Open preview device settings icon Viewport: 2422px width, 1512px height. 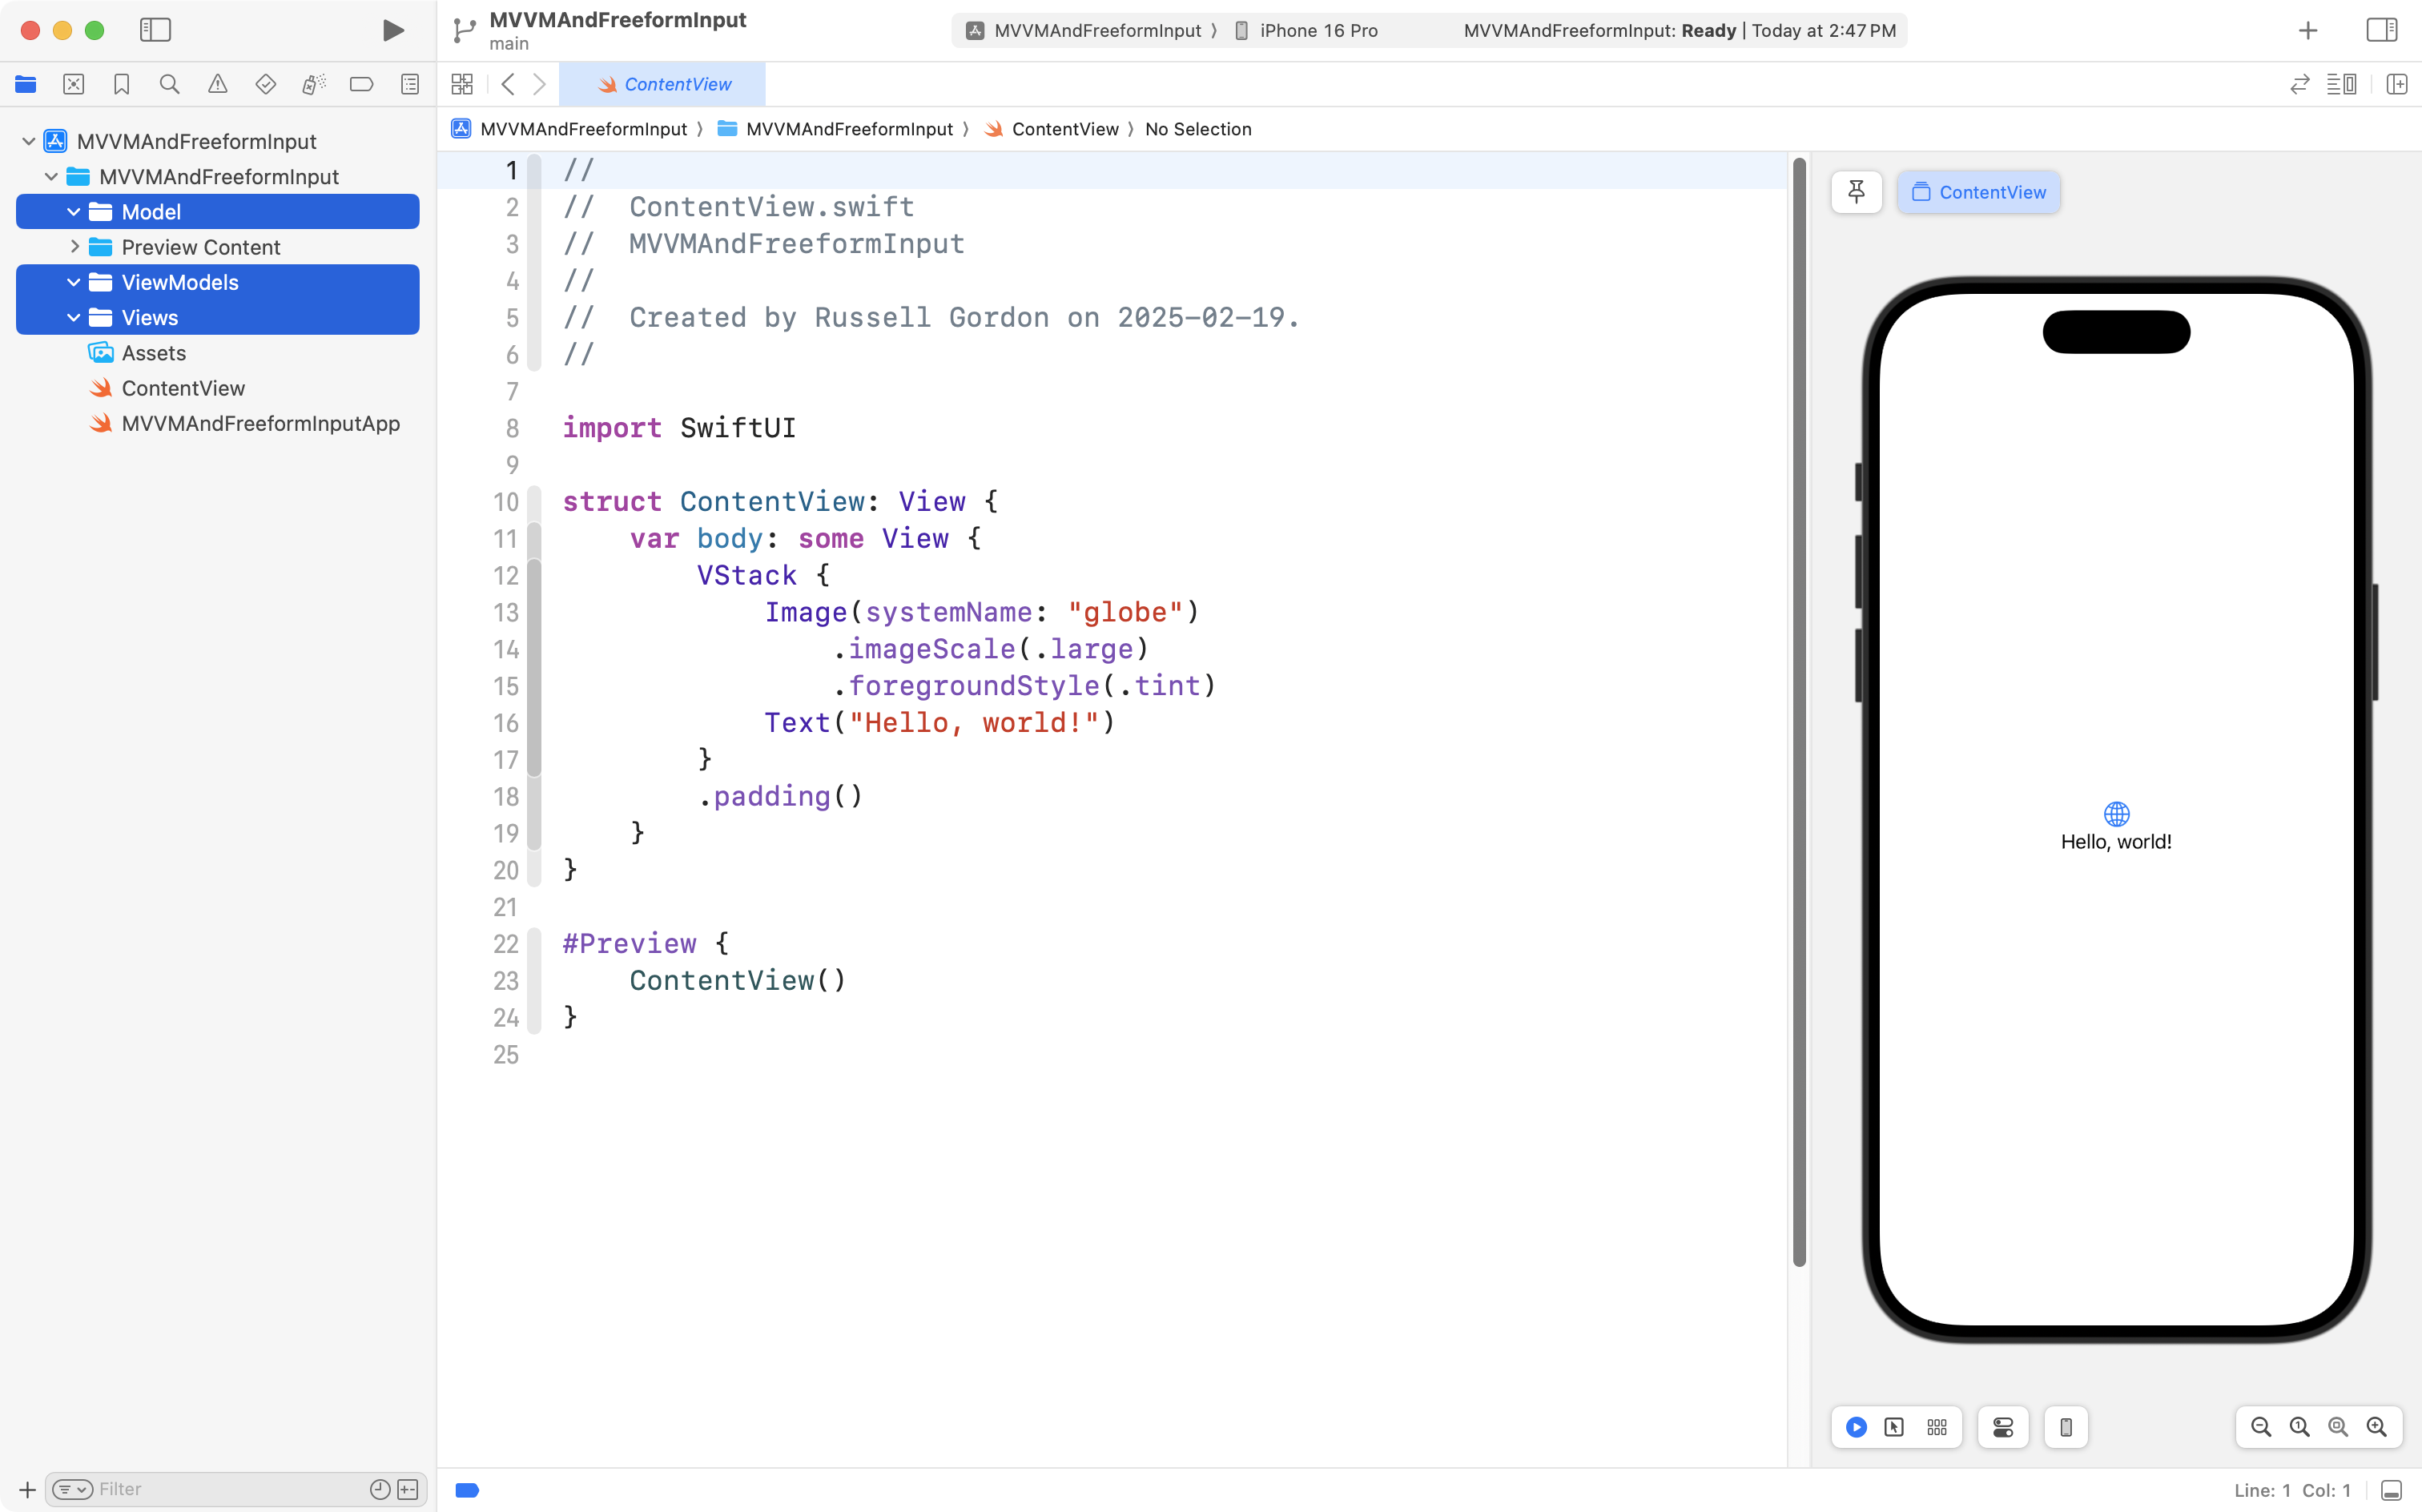[2003, 1427]
